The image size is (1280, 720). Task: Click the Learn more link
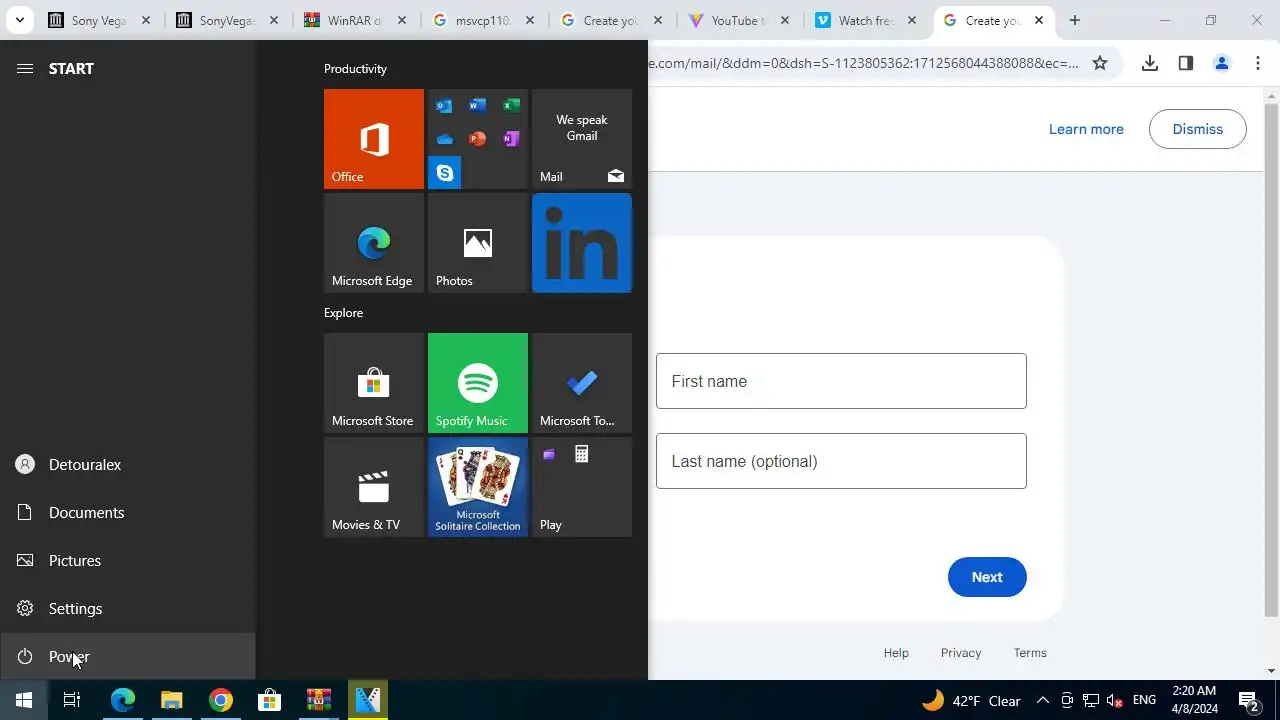[1086, 129]
